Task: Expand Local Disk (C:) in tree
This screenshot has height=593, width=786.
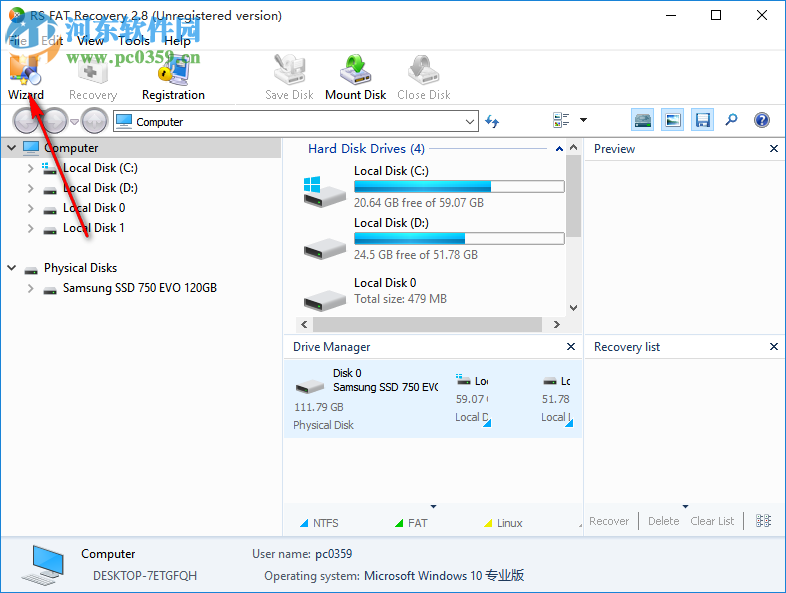Action: [31, 168]
